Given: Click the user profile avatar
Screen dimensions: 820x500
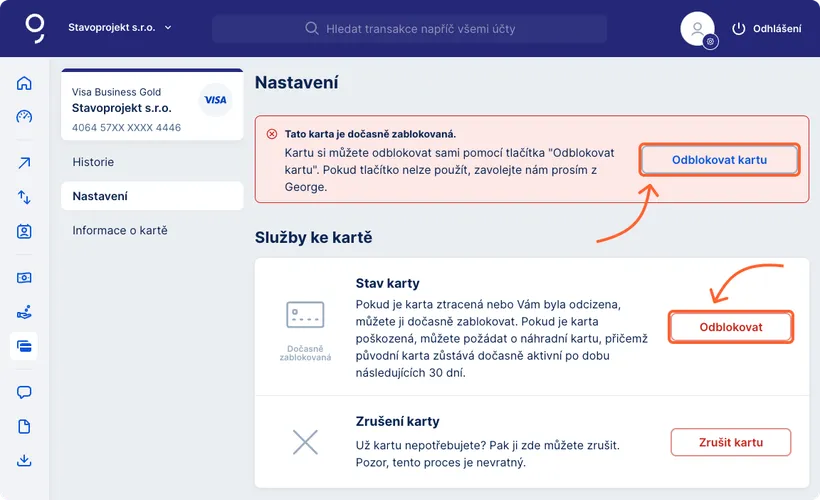Looking at the screenshot, I should click(697, 28).
